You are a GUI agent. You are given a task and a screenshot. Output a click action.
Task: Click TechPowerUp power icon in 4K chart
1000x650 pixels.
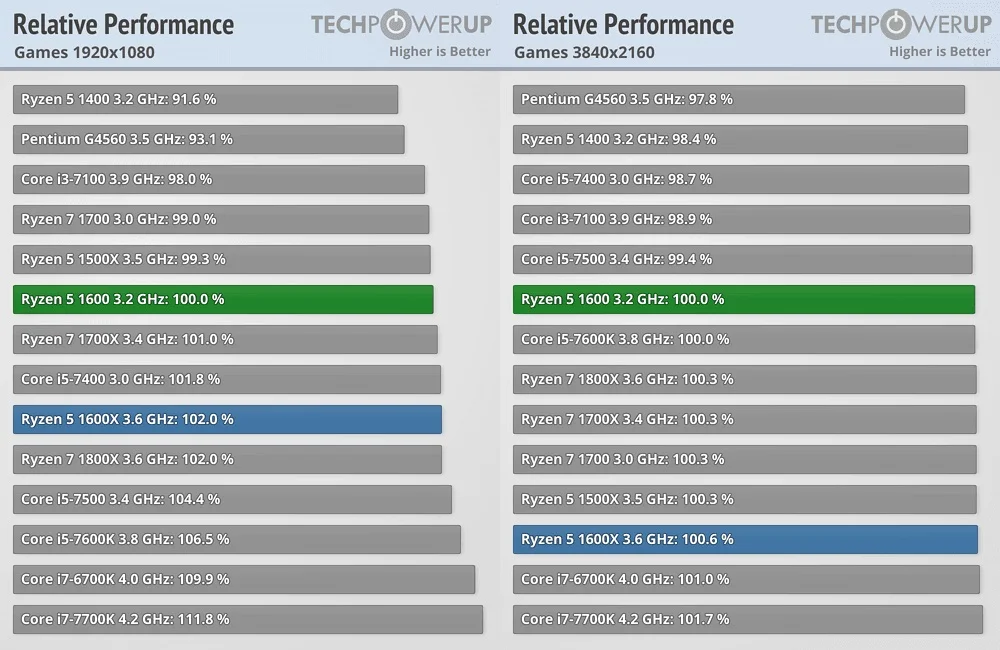point(896,24)
